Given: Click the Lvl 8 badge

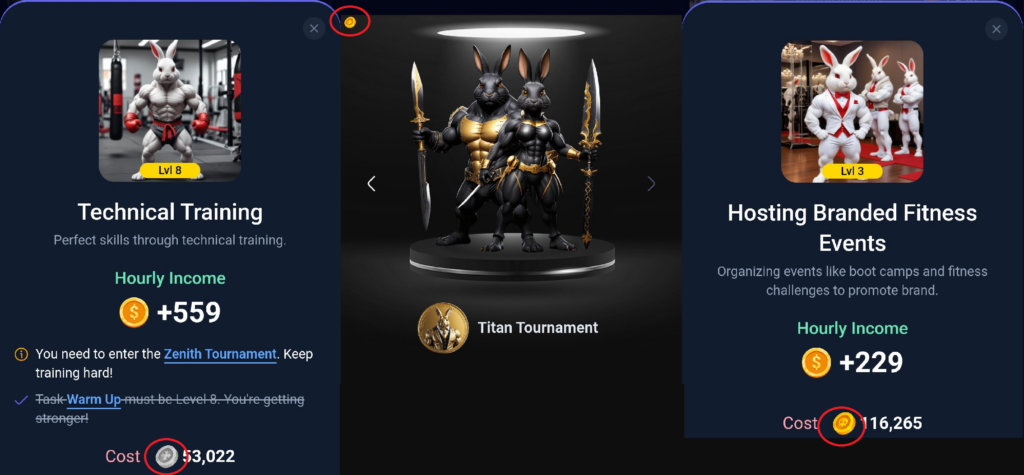Looking at the screenshot, I should 170,171.
